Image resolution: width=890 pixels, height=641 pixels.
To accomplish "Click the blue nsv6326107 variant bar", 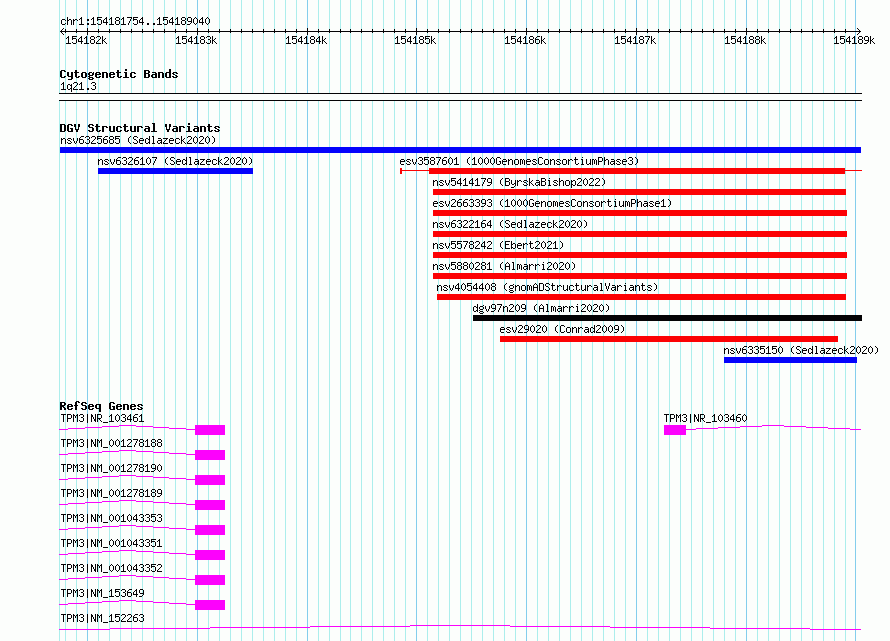I will [175, 171].
